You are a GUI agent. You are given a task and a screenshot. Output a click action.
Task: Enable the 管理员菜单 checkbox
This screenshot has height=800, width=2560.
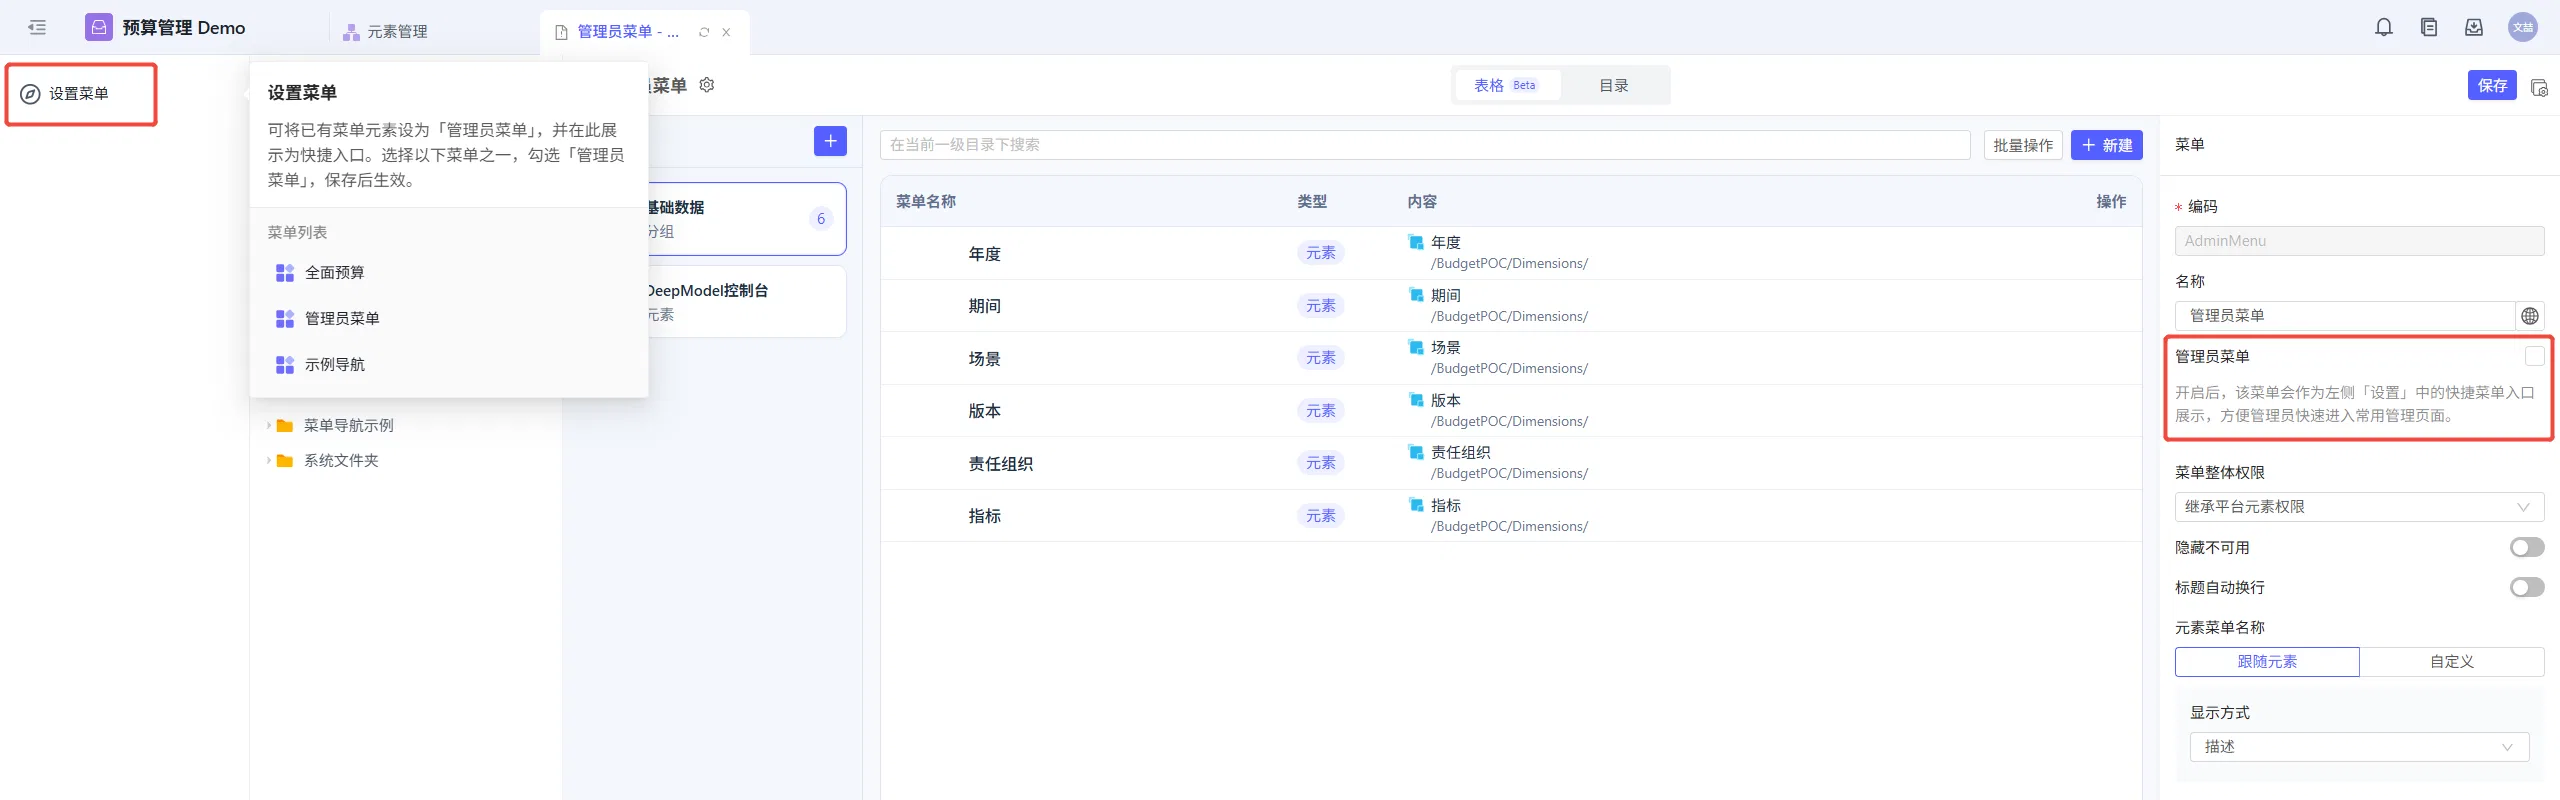pos(2535,356)
